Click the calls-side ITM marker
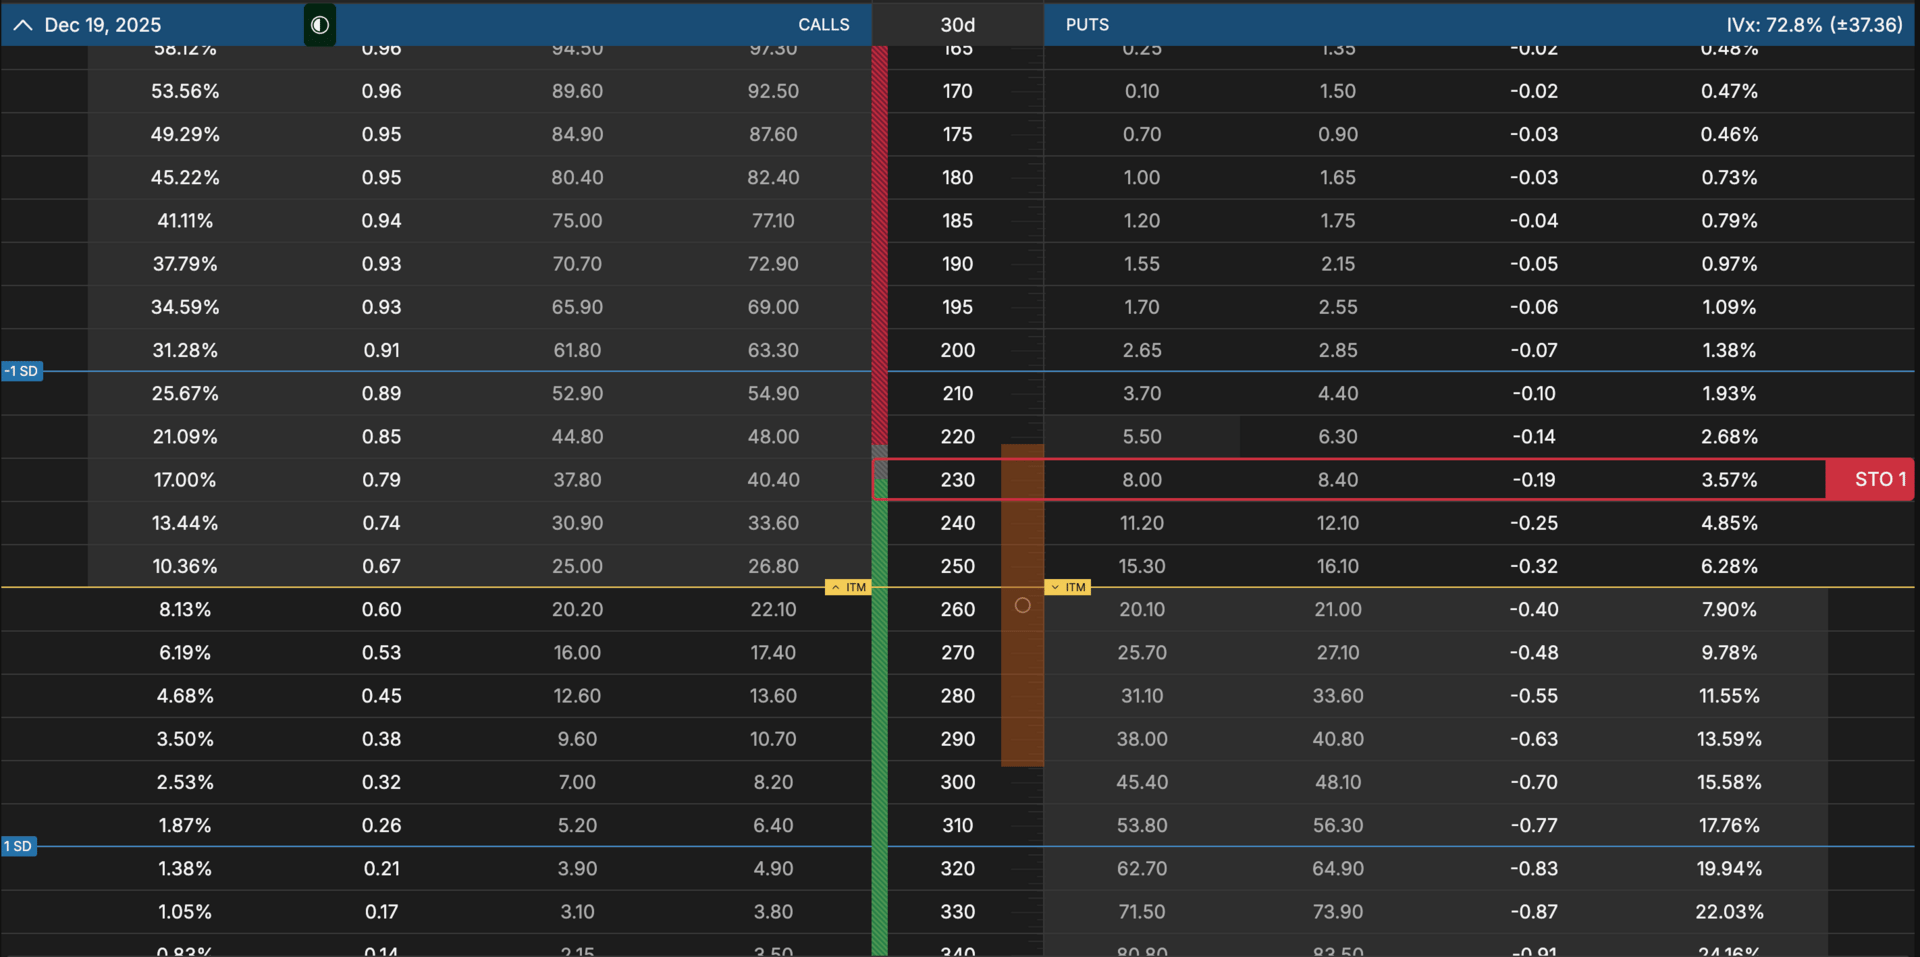Screen dimensions: 1920x957 848,587
